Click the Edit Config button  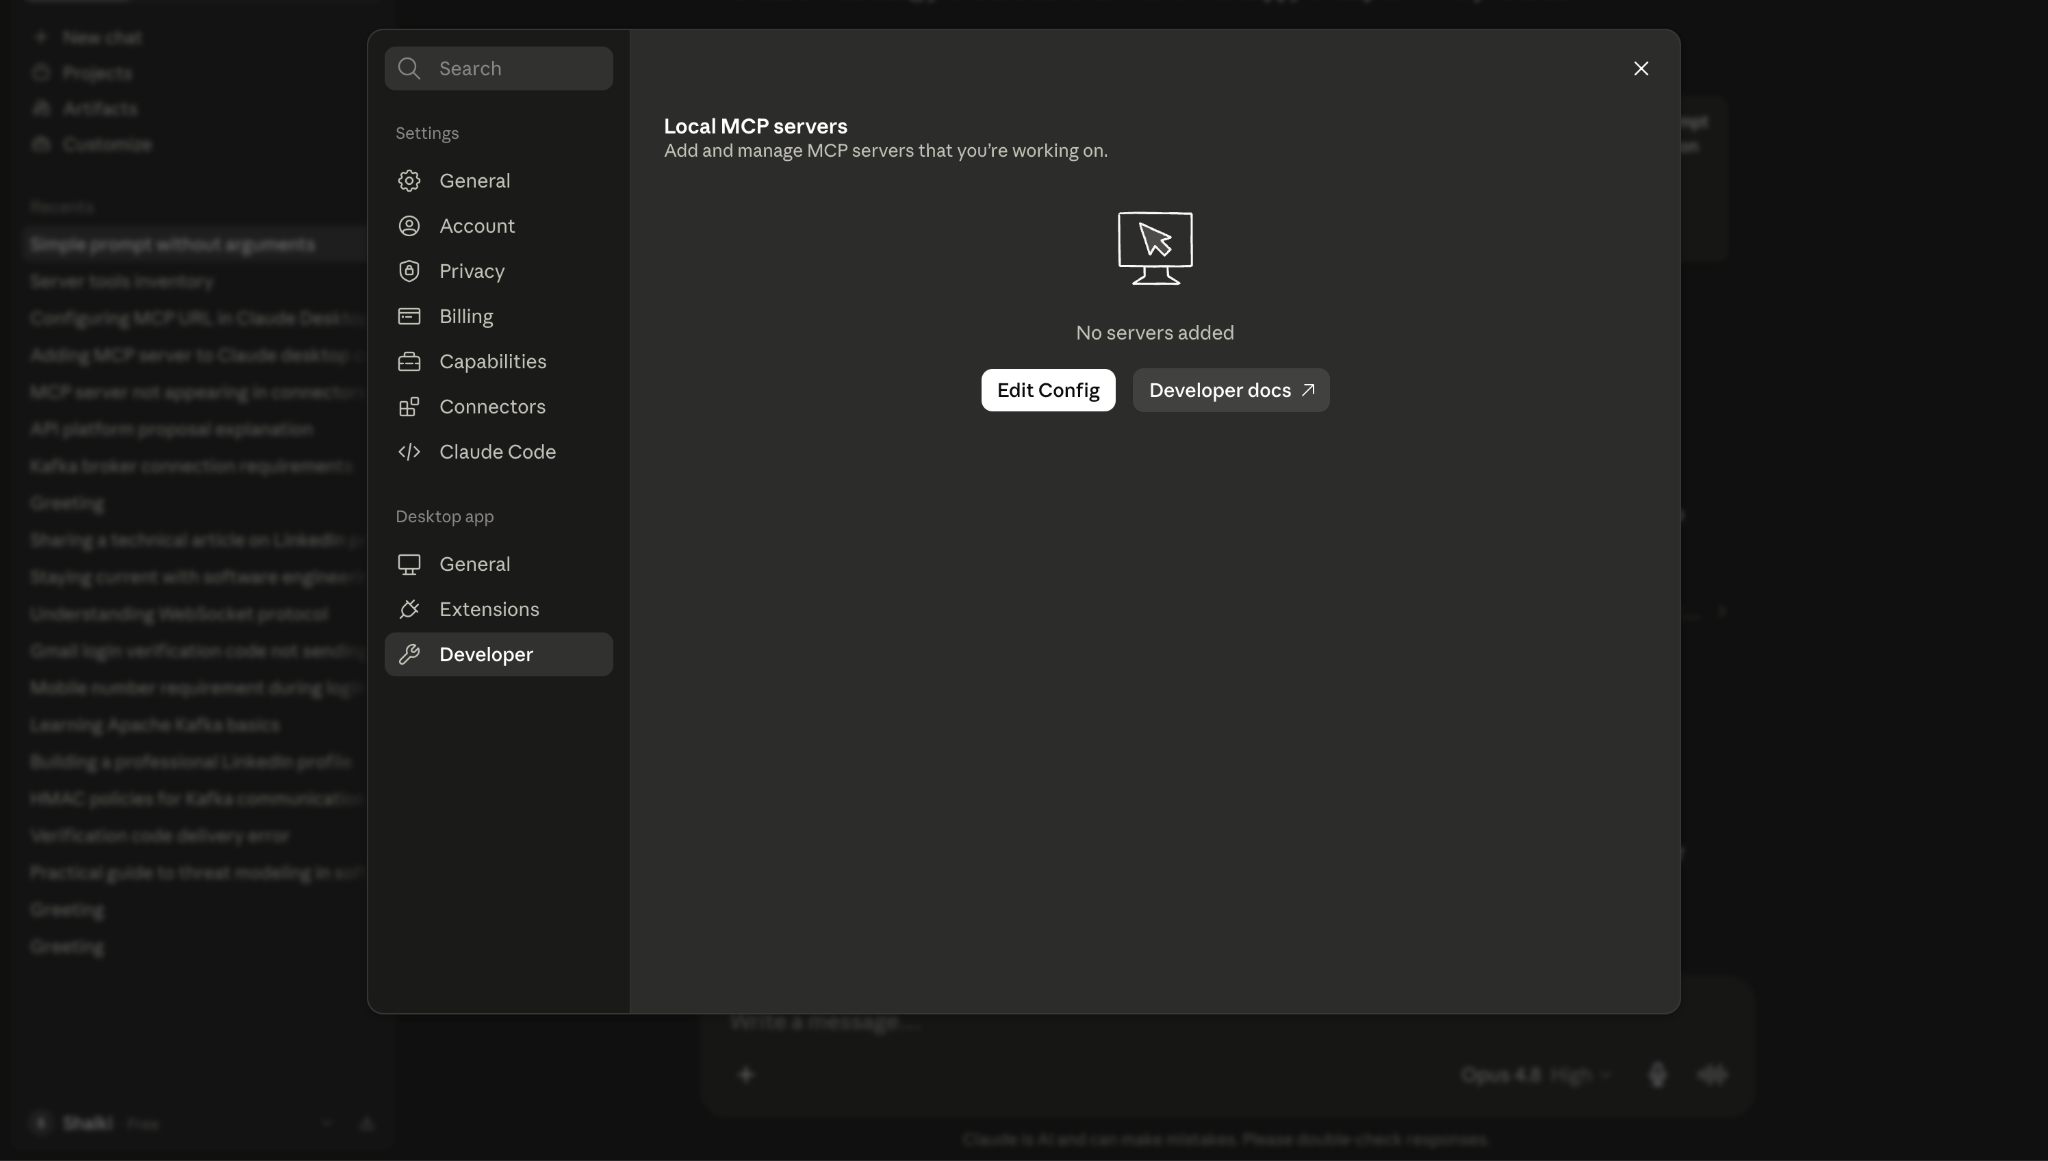coord(1048,390)
